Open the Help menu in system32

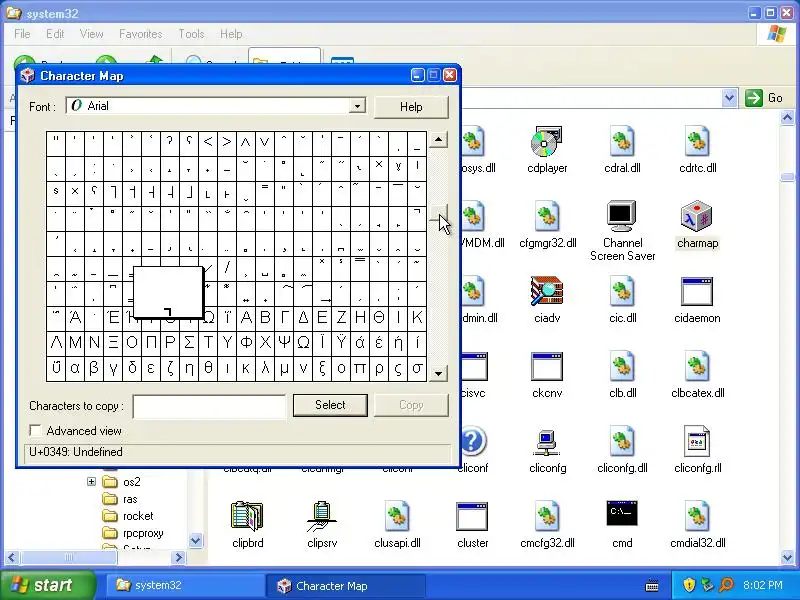point(231,34)
